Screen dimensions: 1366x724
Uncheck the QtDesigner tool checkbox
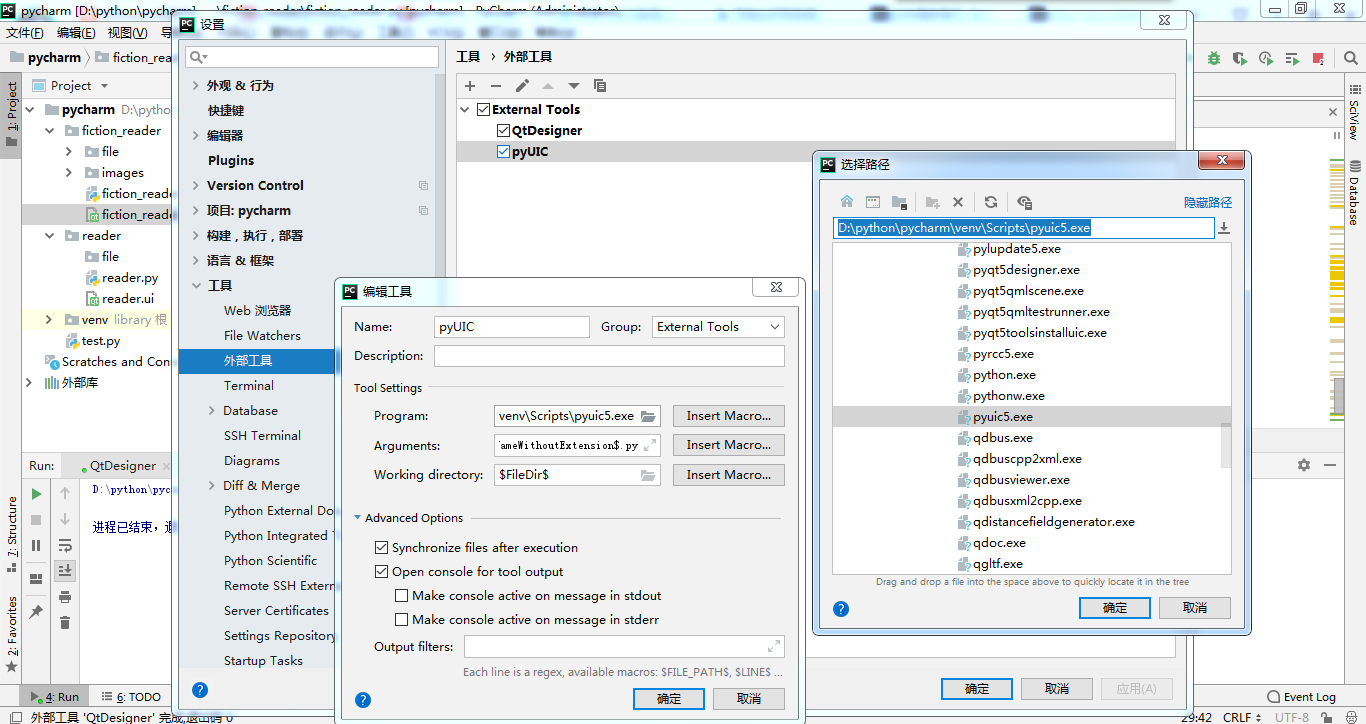503,130
